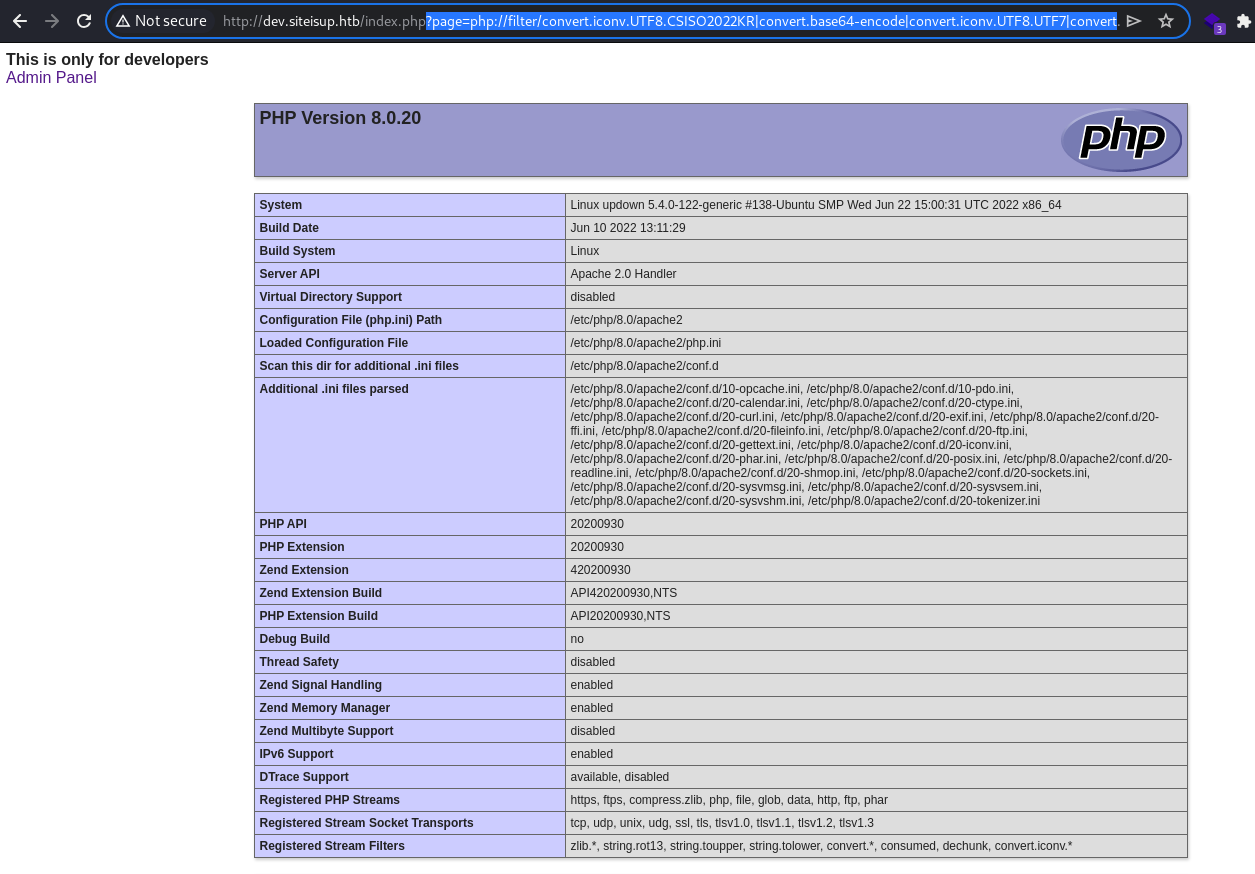
Task: Click the 'zlib.*, string.rot13' filters value
Action: (821, 846)
